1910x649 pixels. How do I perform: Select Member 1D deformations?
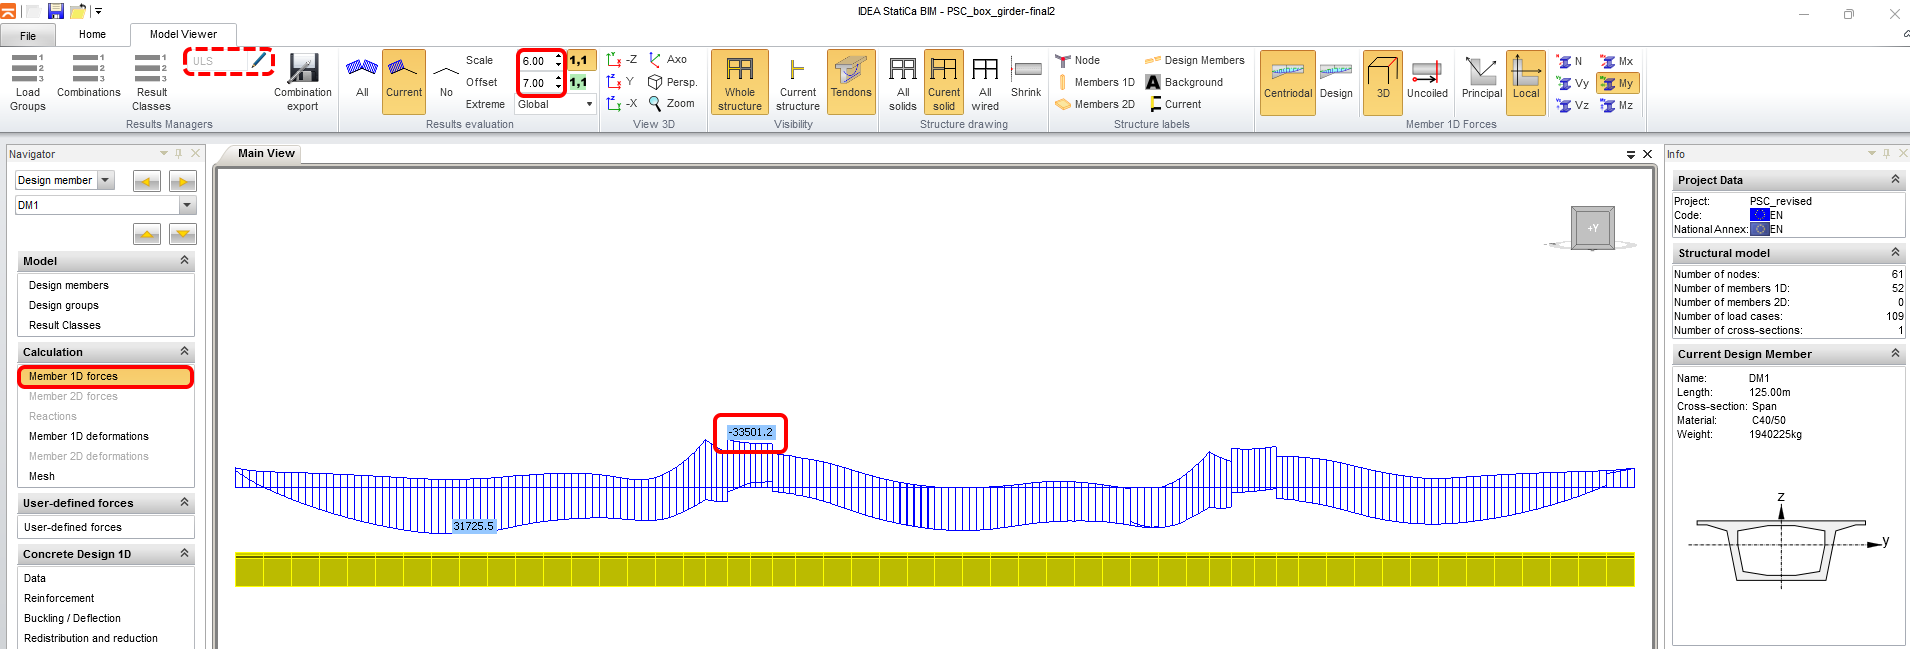pos(88,436)
